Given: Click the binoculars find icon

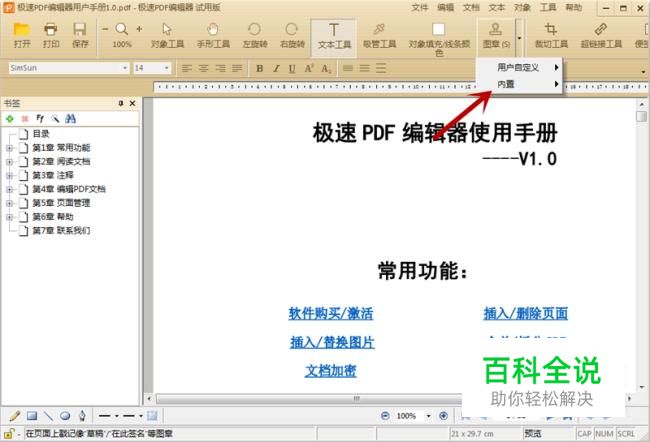Looking at the screenshot, I should pyautogui.click(x=70, y=119).
